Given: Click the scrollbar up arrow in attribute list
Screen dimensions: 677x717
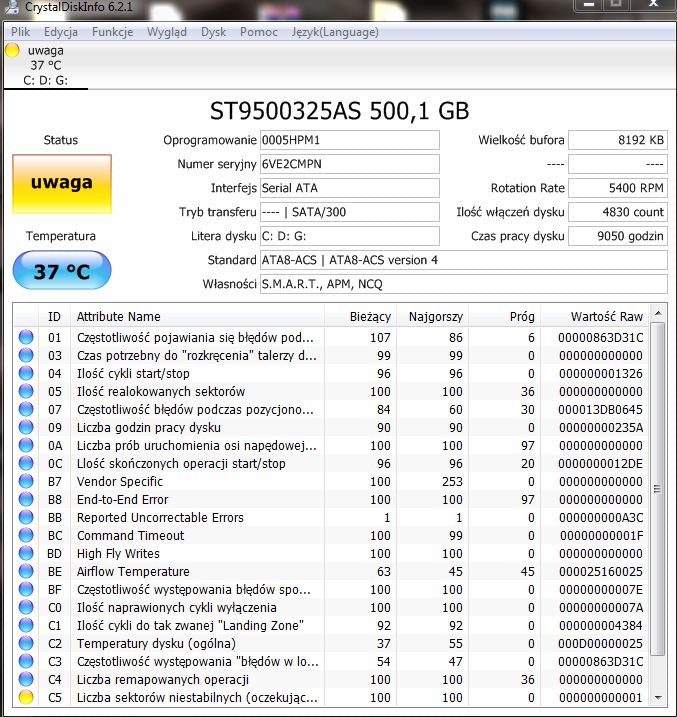Looking at the screenshot, I should [658, 313].
